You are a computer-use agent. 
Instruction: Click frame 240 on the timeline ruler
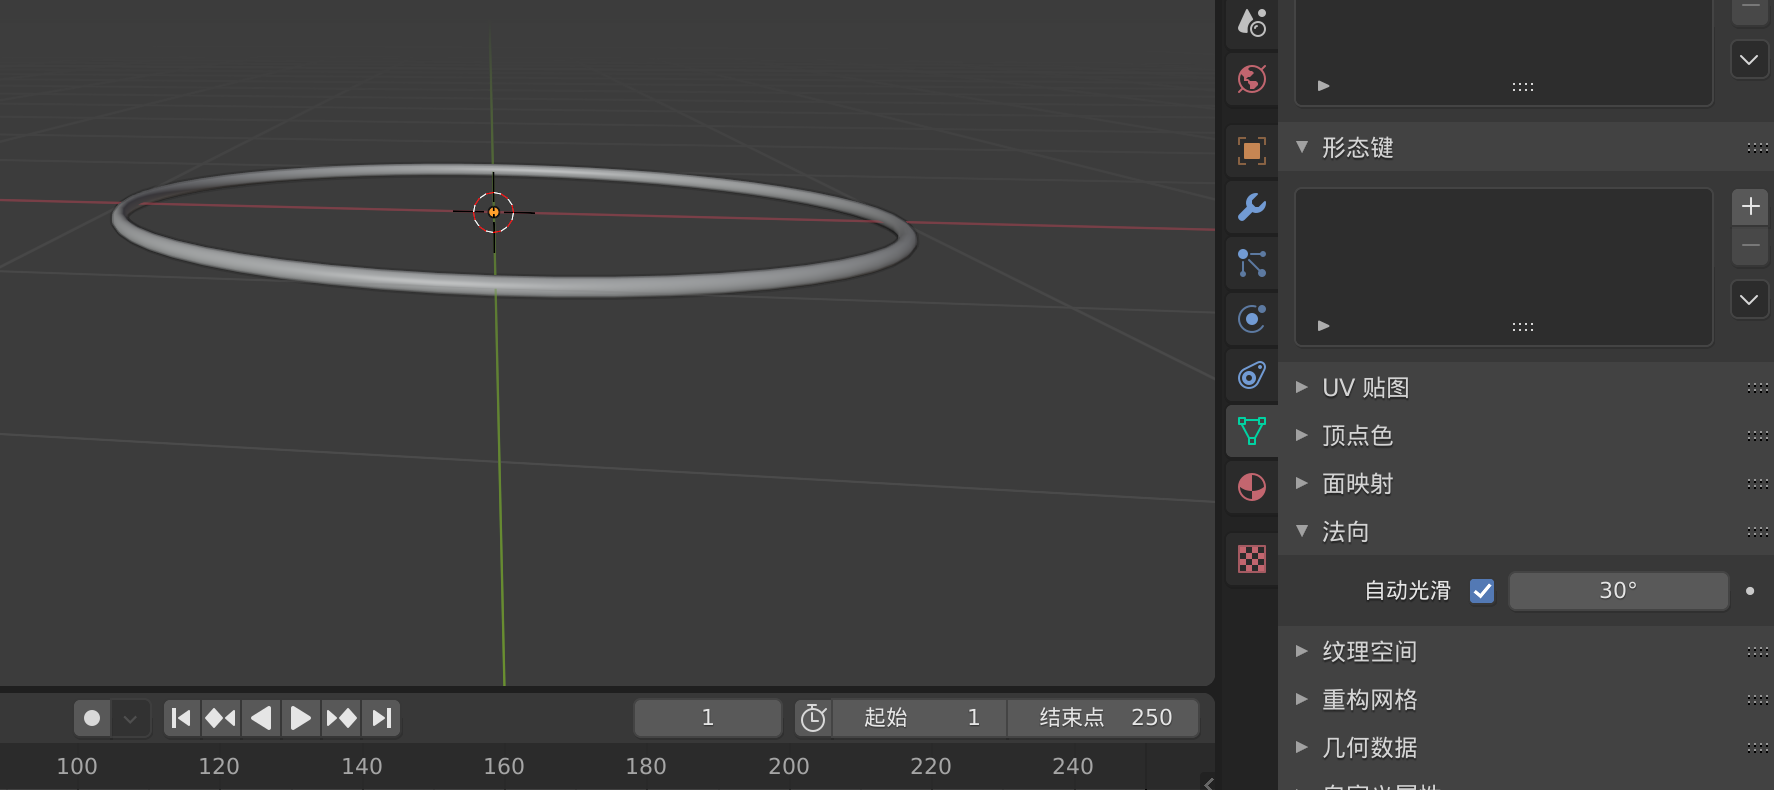click(1073, 766)
